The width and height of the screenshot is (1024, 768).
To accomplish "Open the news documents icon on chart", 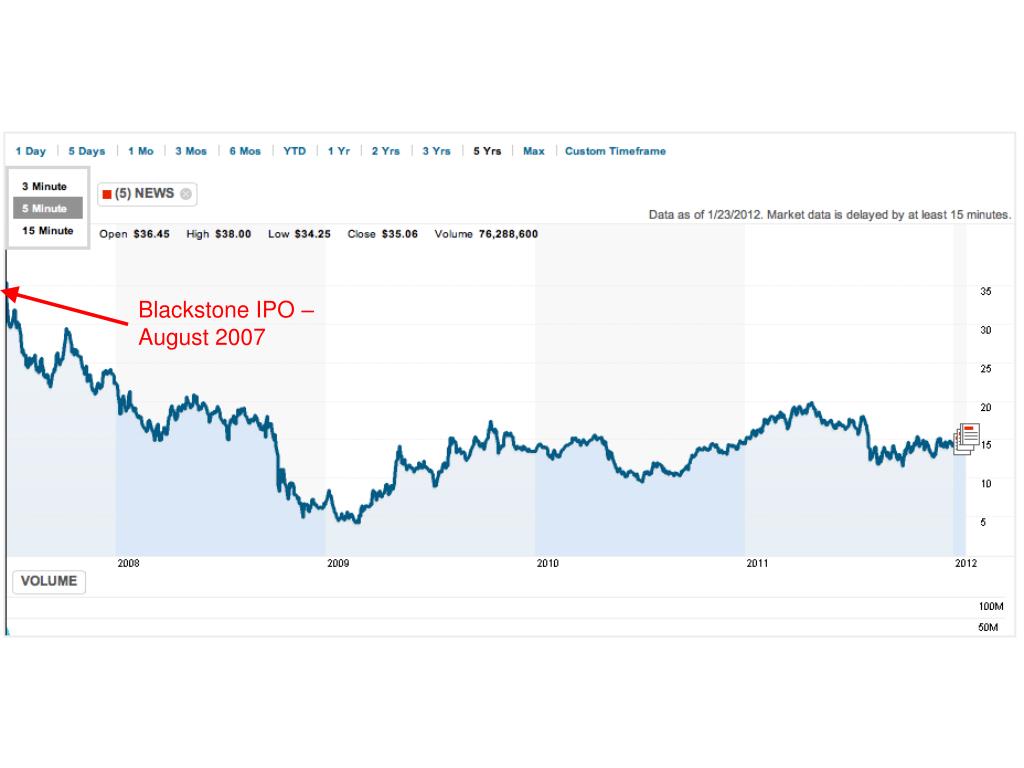I will coord(967,438).
